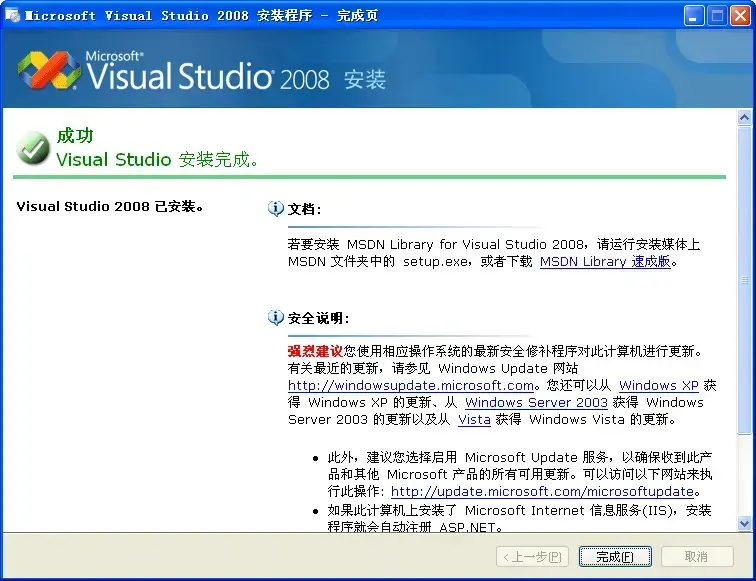Viewport: 756px width, 581px height.
Task: Click the greyed maximize window button
Action: pyautogui.click(x=717, y=16)
